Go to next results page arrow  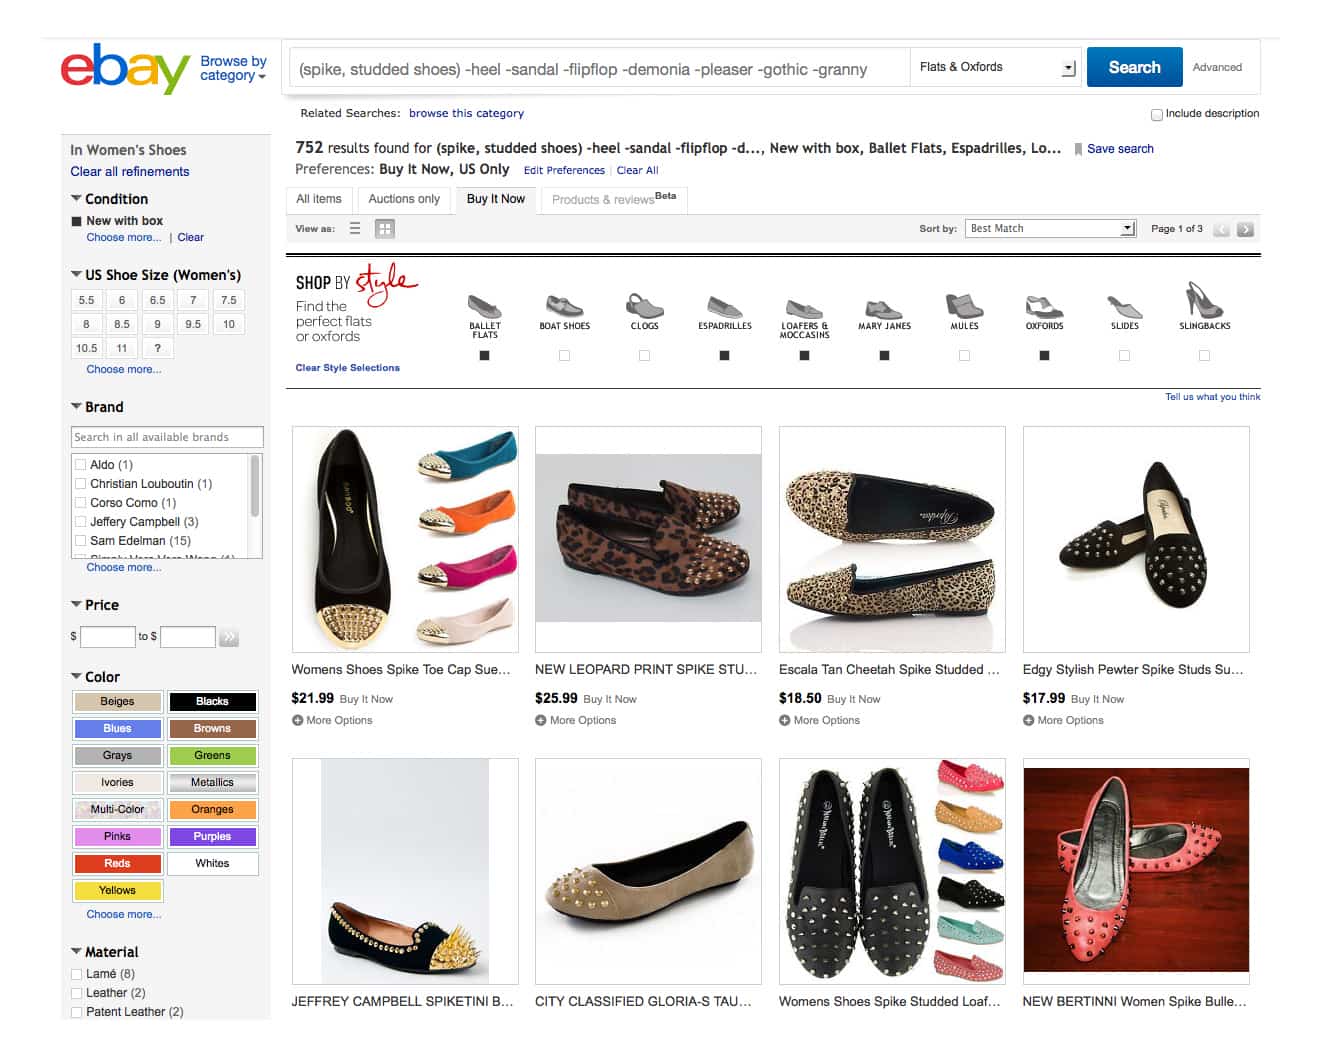(1245, 229)
